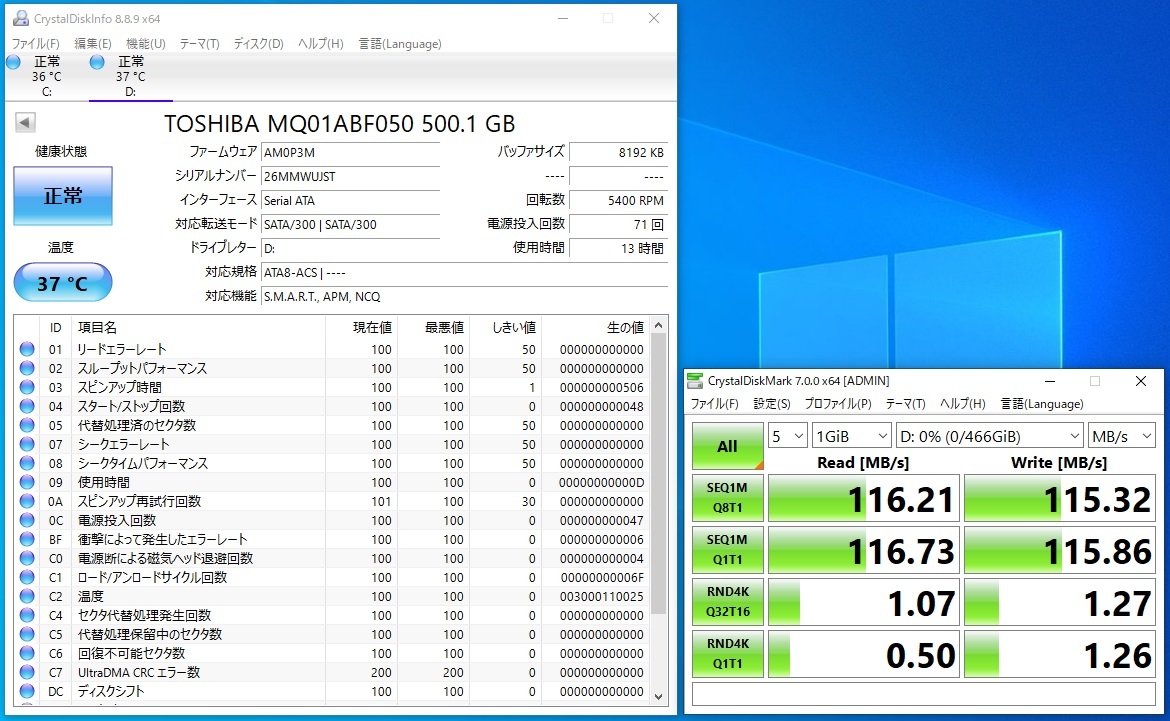The width and height of the screenshot is (1170, 721).
Task: Open テーマ(T) menu in CrystalDiskInfo
Action: point(199,43)
